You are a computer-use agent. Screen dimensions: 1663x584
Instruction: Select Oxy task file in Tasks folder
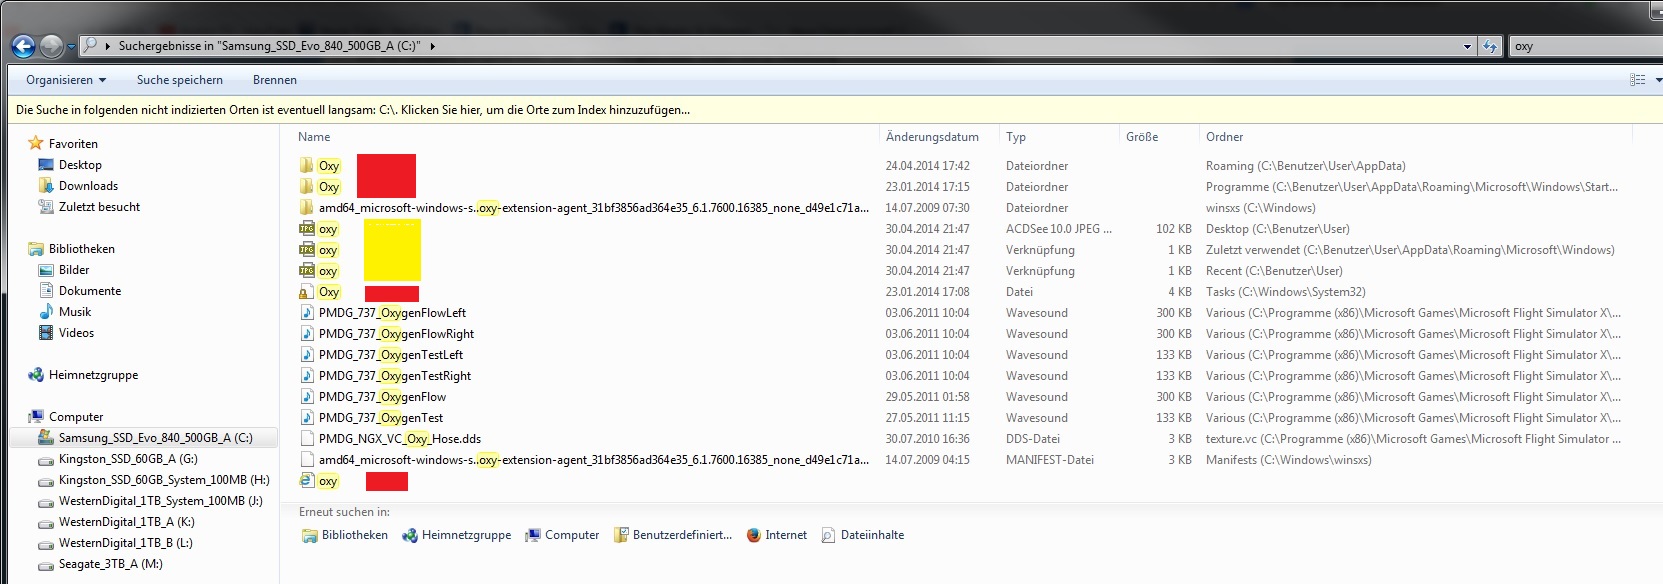point(329,292)
